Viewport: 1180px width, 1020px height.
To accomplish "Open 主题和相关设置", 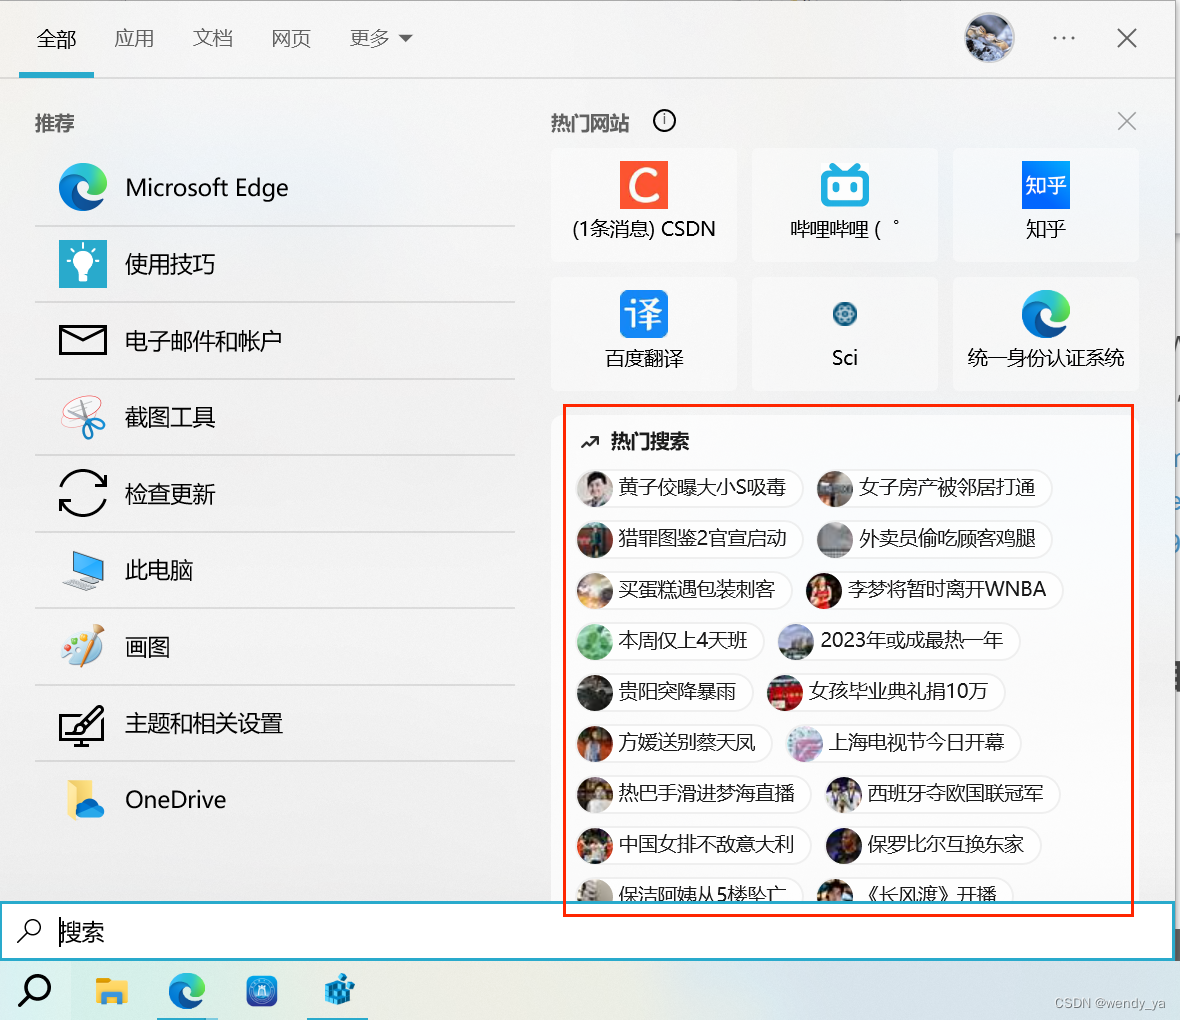I will point(275,723).
